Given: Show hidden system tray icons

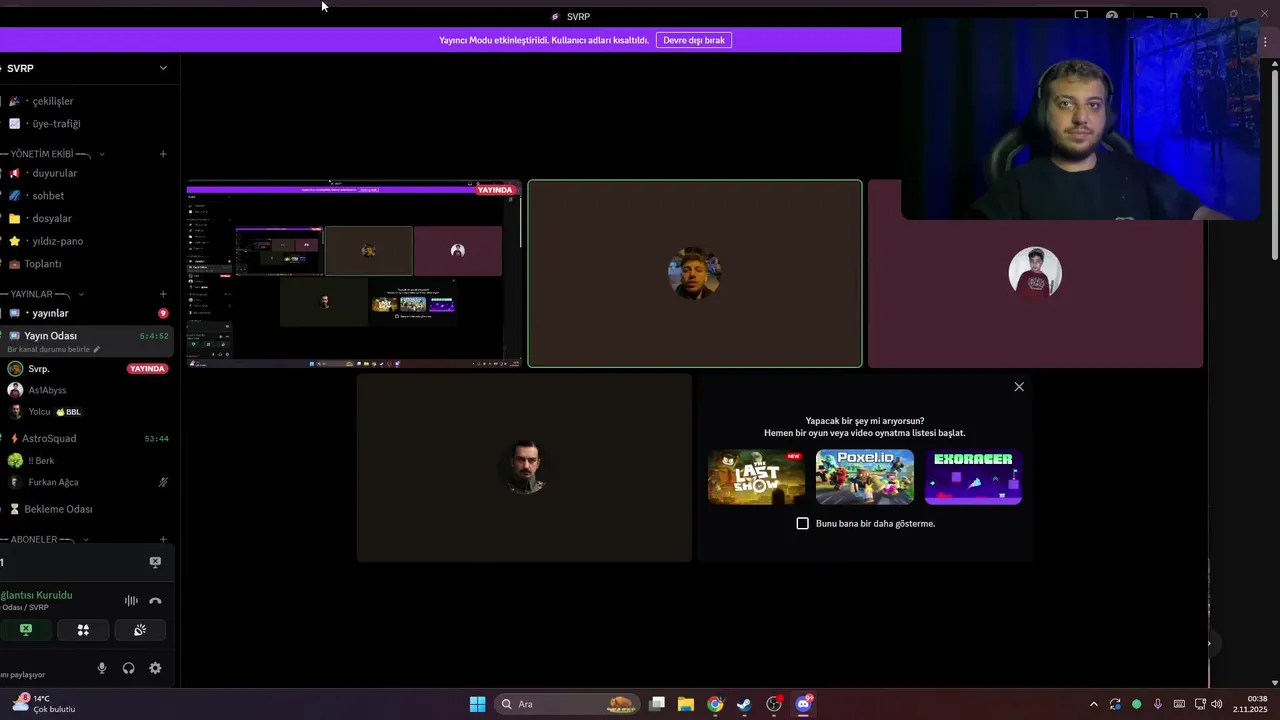Looking at the screenshot, I should 1093,704.
